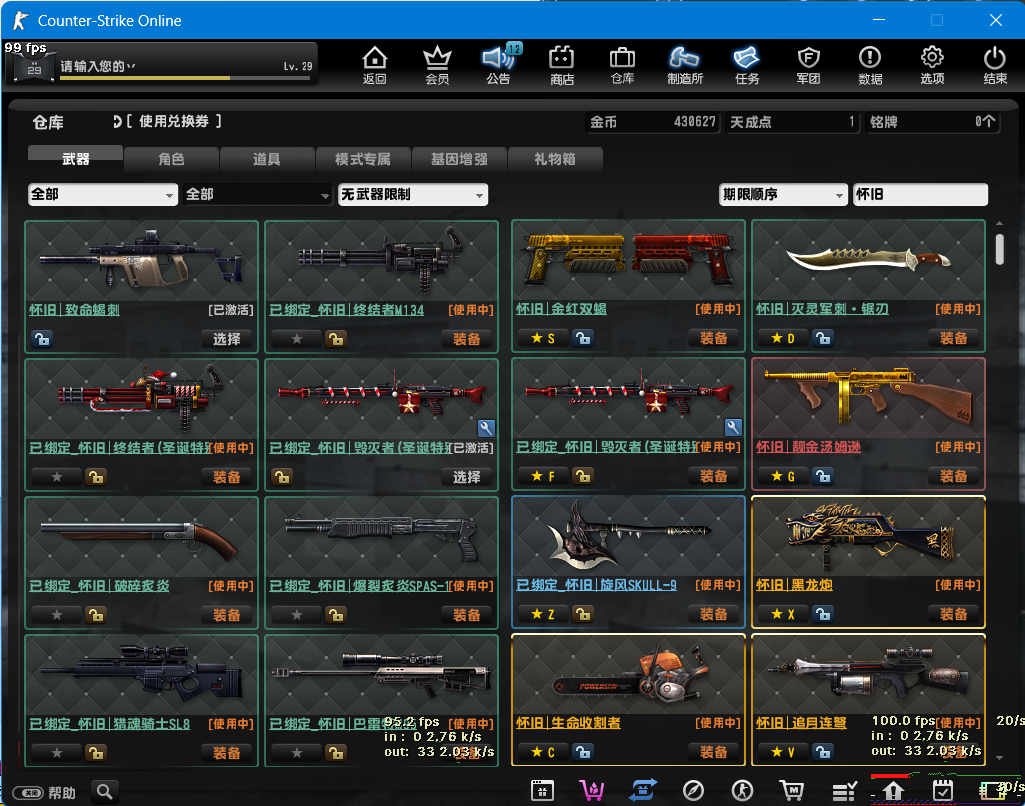The width and height of the screenshot is (1025, 806).
Task: Open the 仓库 briefcase icon in top bar
Action: (x=622, y=65)
